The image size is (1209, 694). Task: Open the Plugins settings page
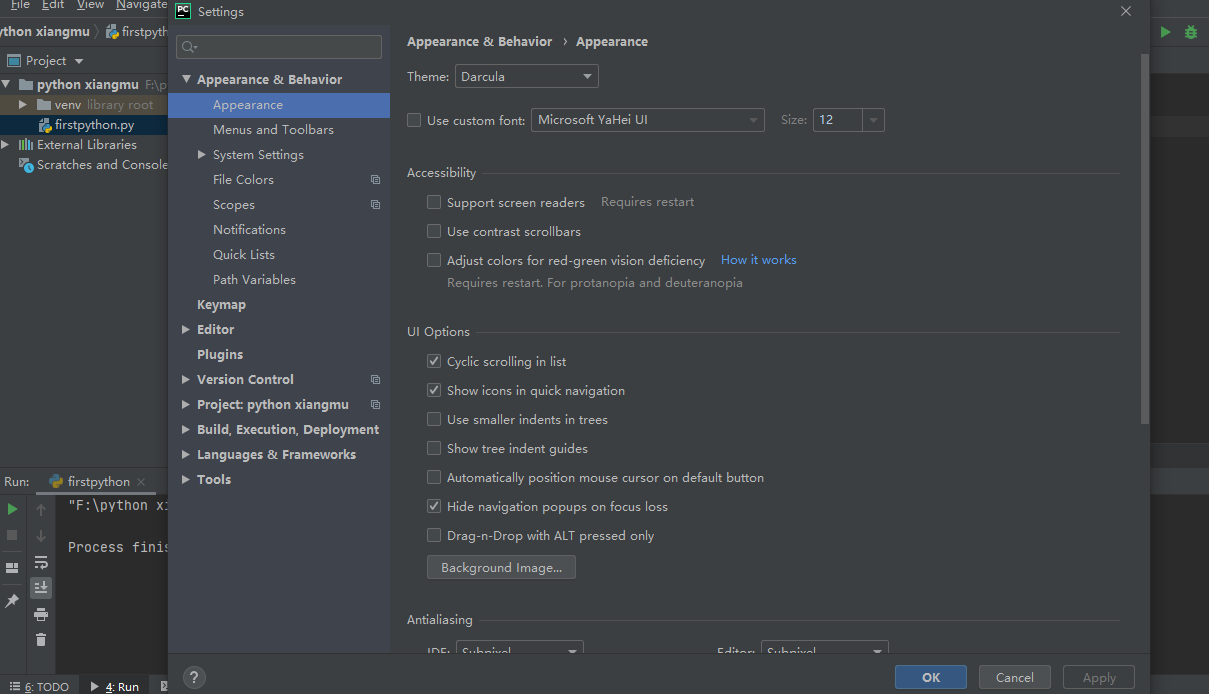point(220,355)
